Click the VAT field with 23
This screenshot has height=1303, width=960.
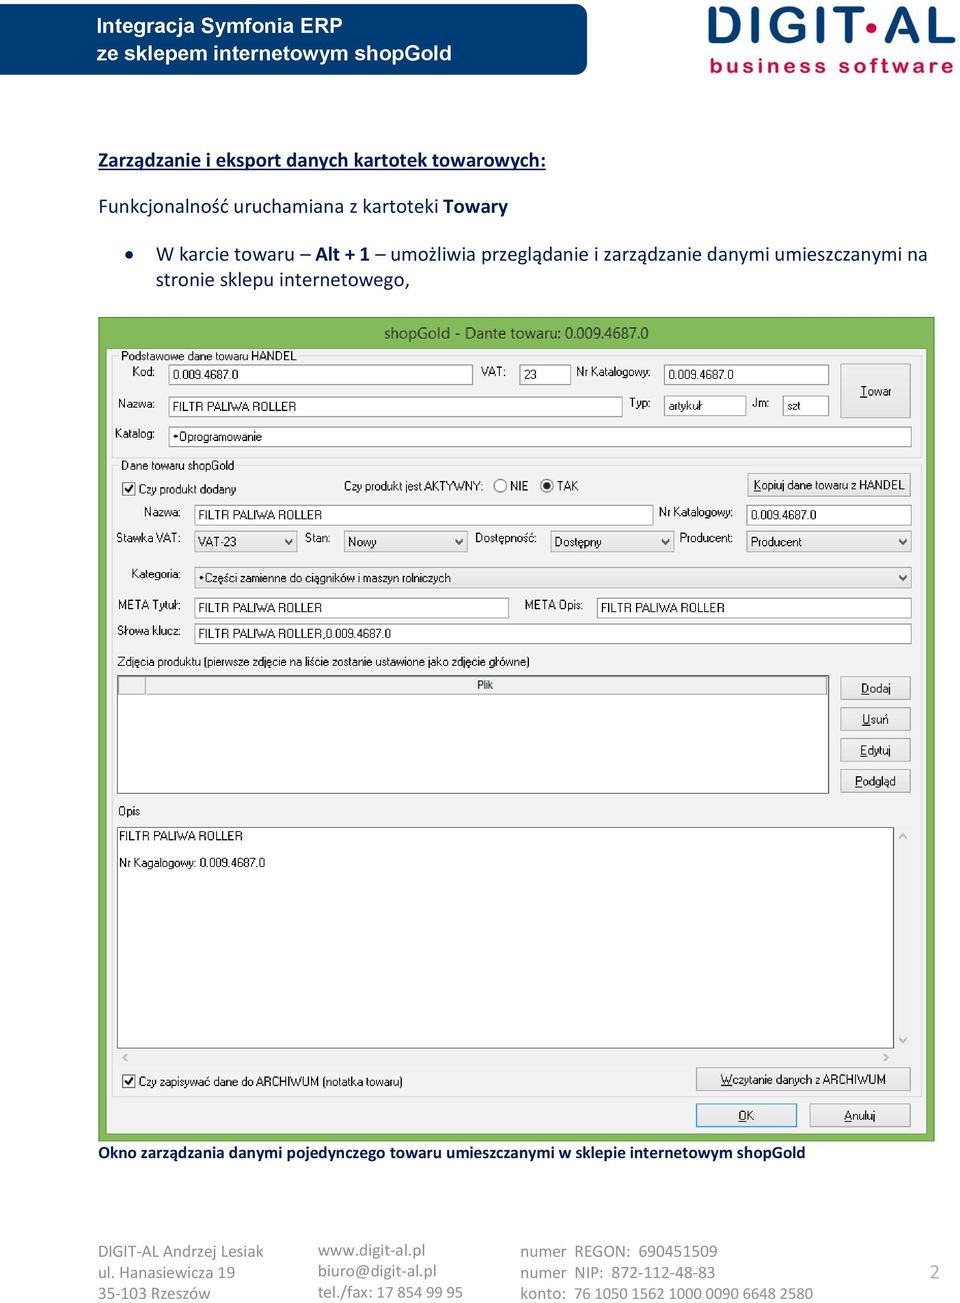545,374
